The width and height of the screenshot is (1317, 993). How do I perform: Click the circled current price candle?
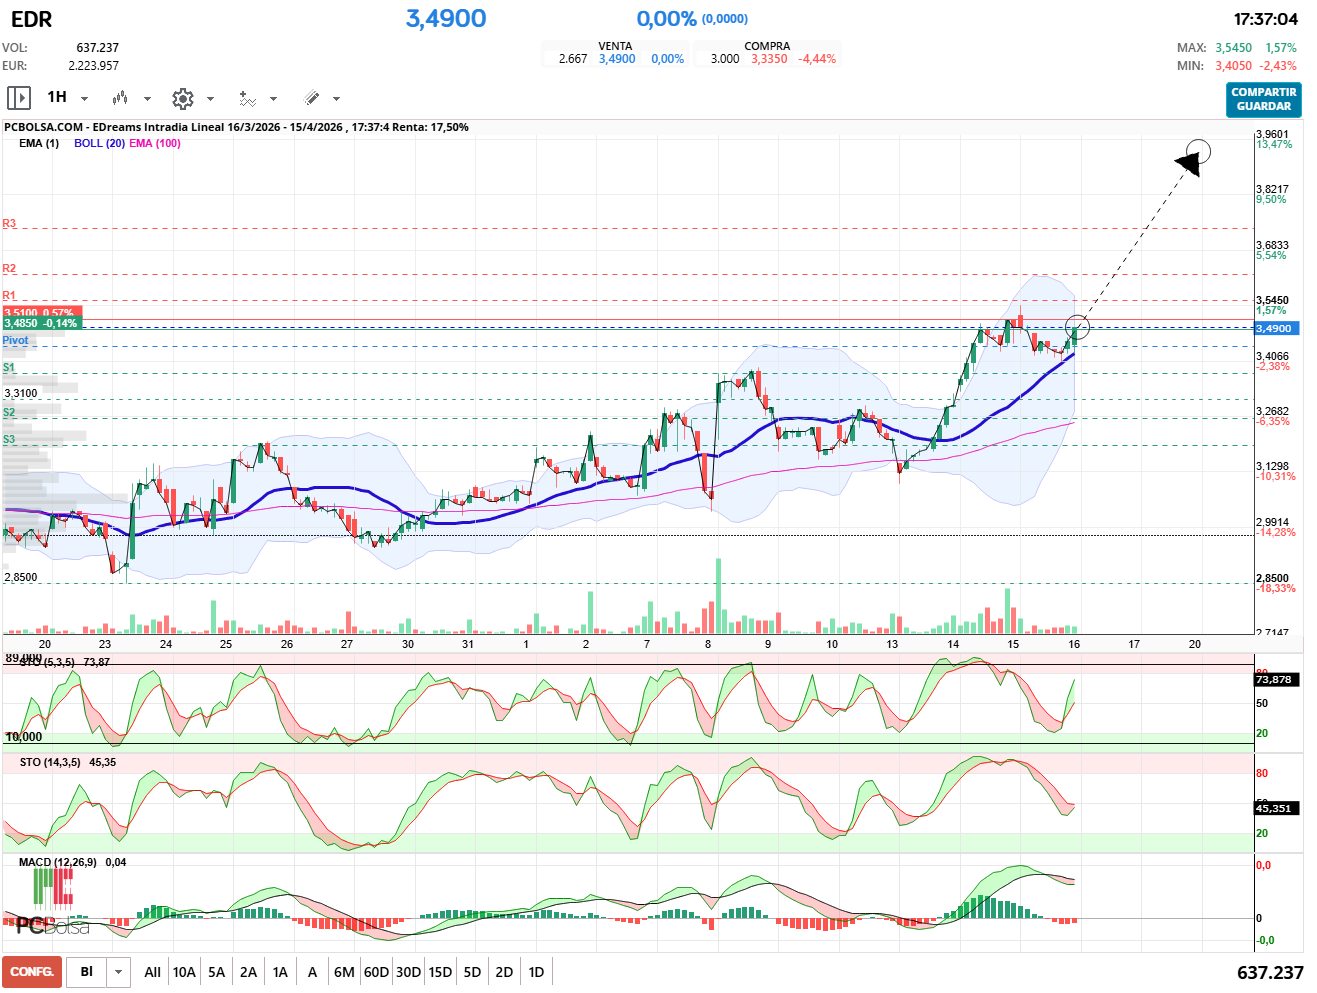[x=1078, y=326]
